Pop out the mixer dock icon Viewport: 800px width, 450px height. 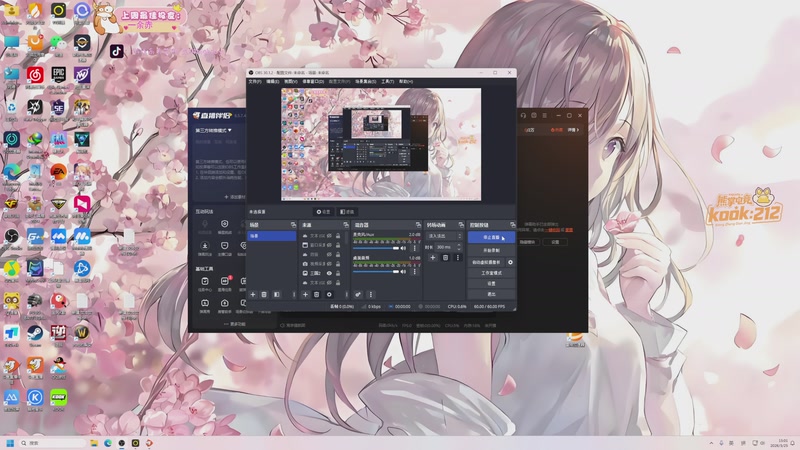coord(418,225)
